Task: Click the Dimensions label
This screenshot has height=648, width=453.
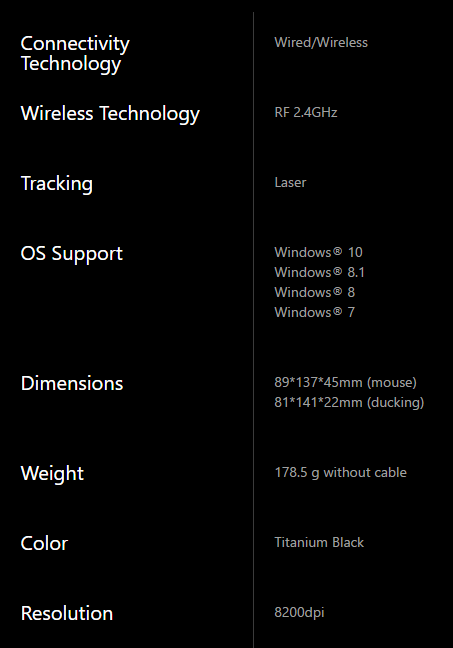Action: [x=72, y=384]
